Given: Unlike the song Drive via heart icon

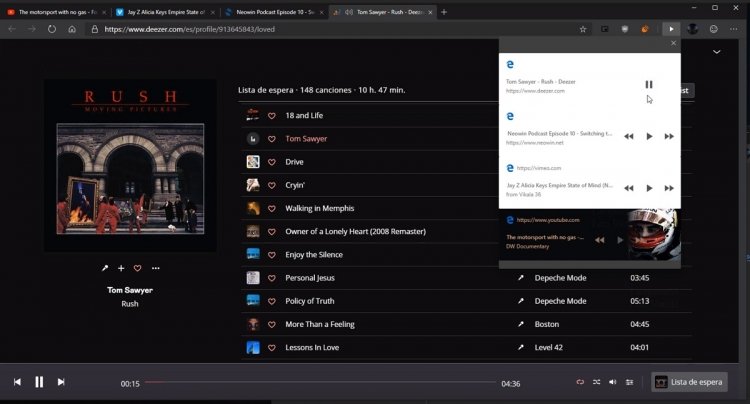Looking at the screenshot, I should coord(272,162).
